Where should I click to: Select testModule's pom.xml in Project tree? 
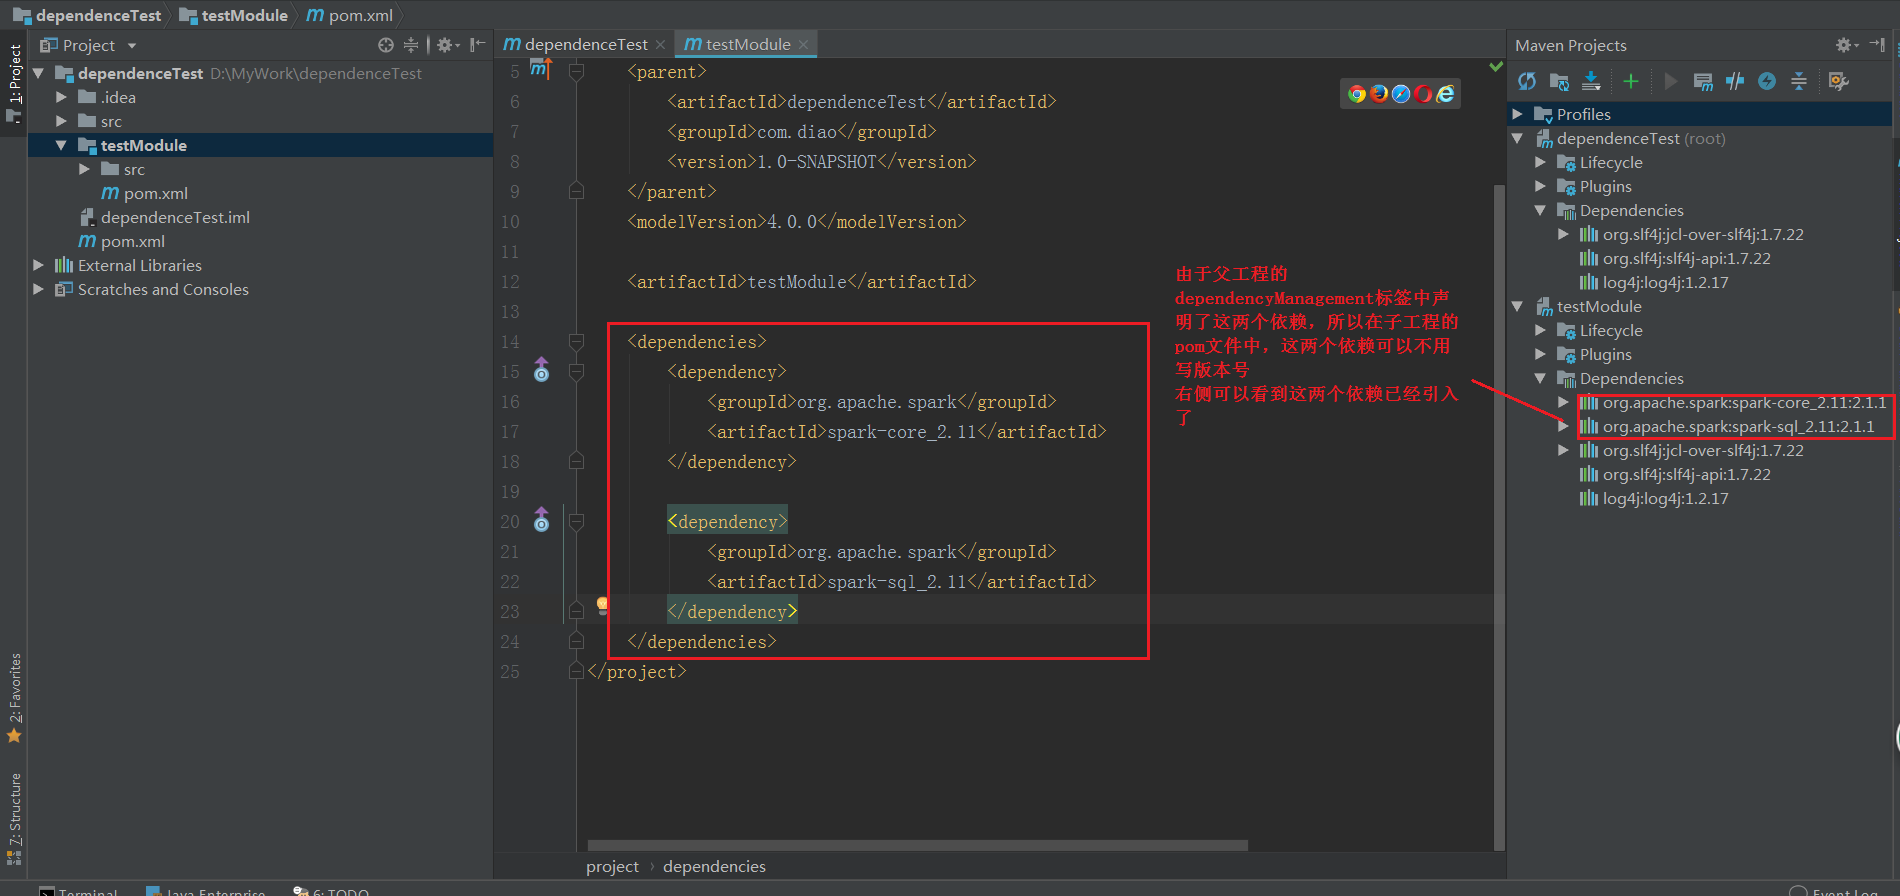[x=145, y=193]
